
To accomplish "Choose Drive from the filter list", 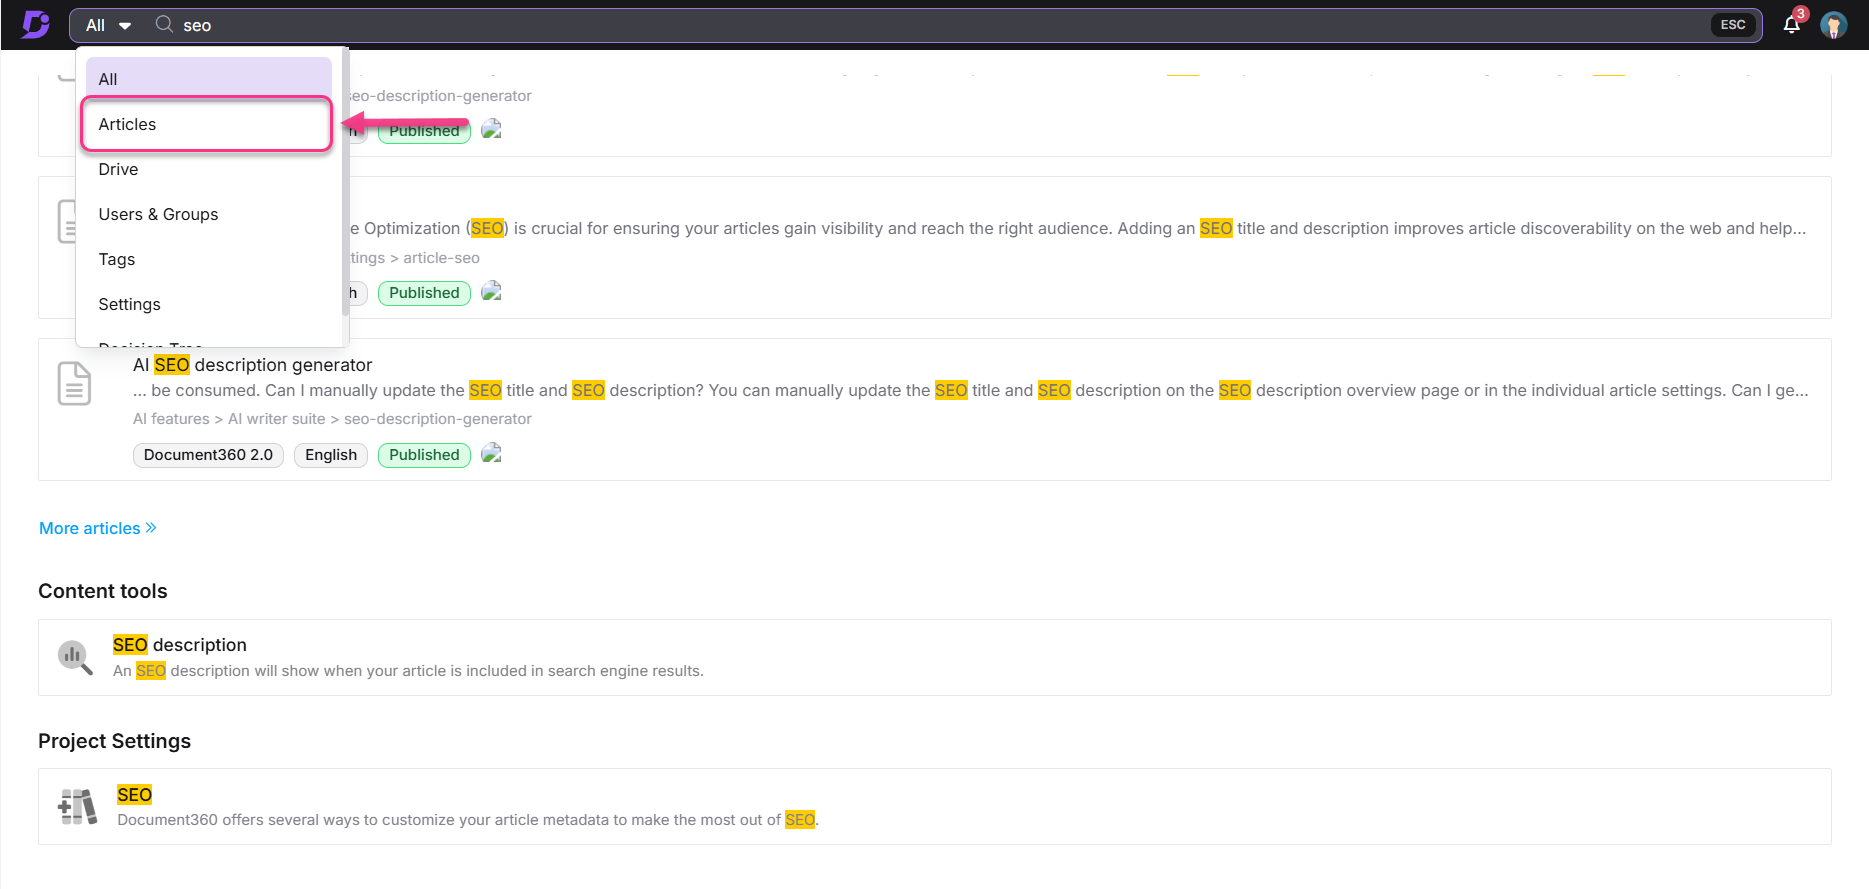I will 208,169.
